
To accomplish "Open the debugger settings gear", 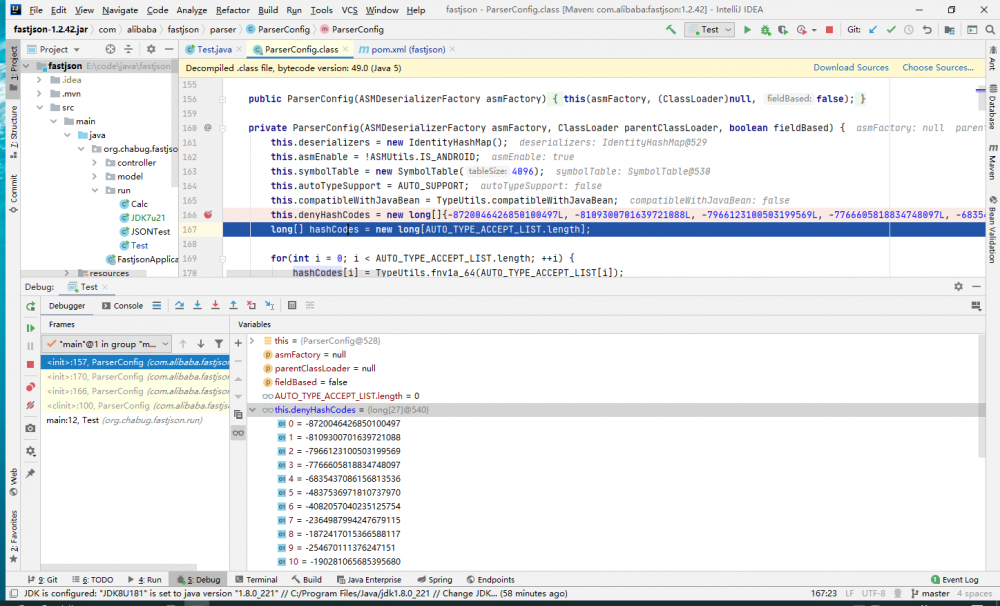I will pos(957,287).
